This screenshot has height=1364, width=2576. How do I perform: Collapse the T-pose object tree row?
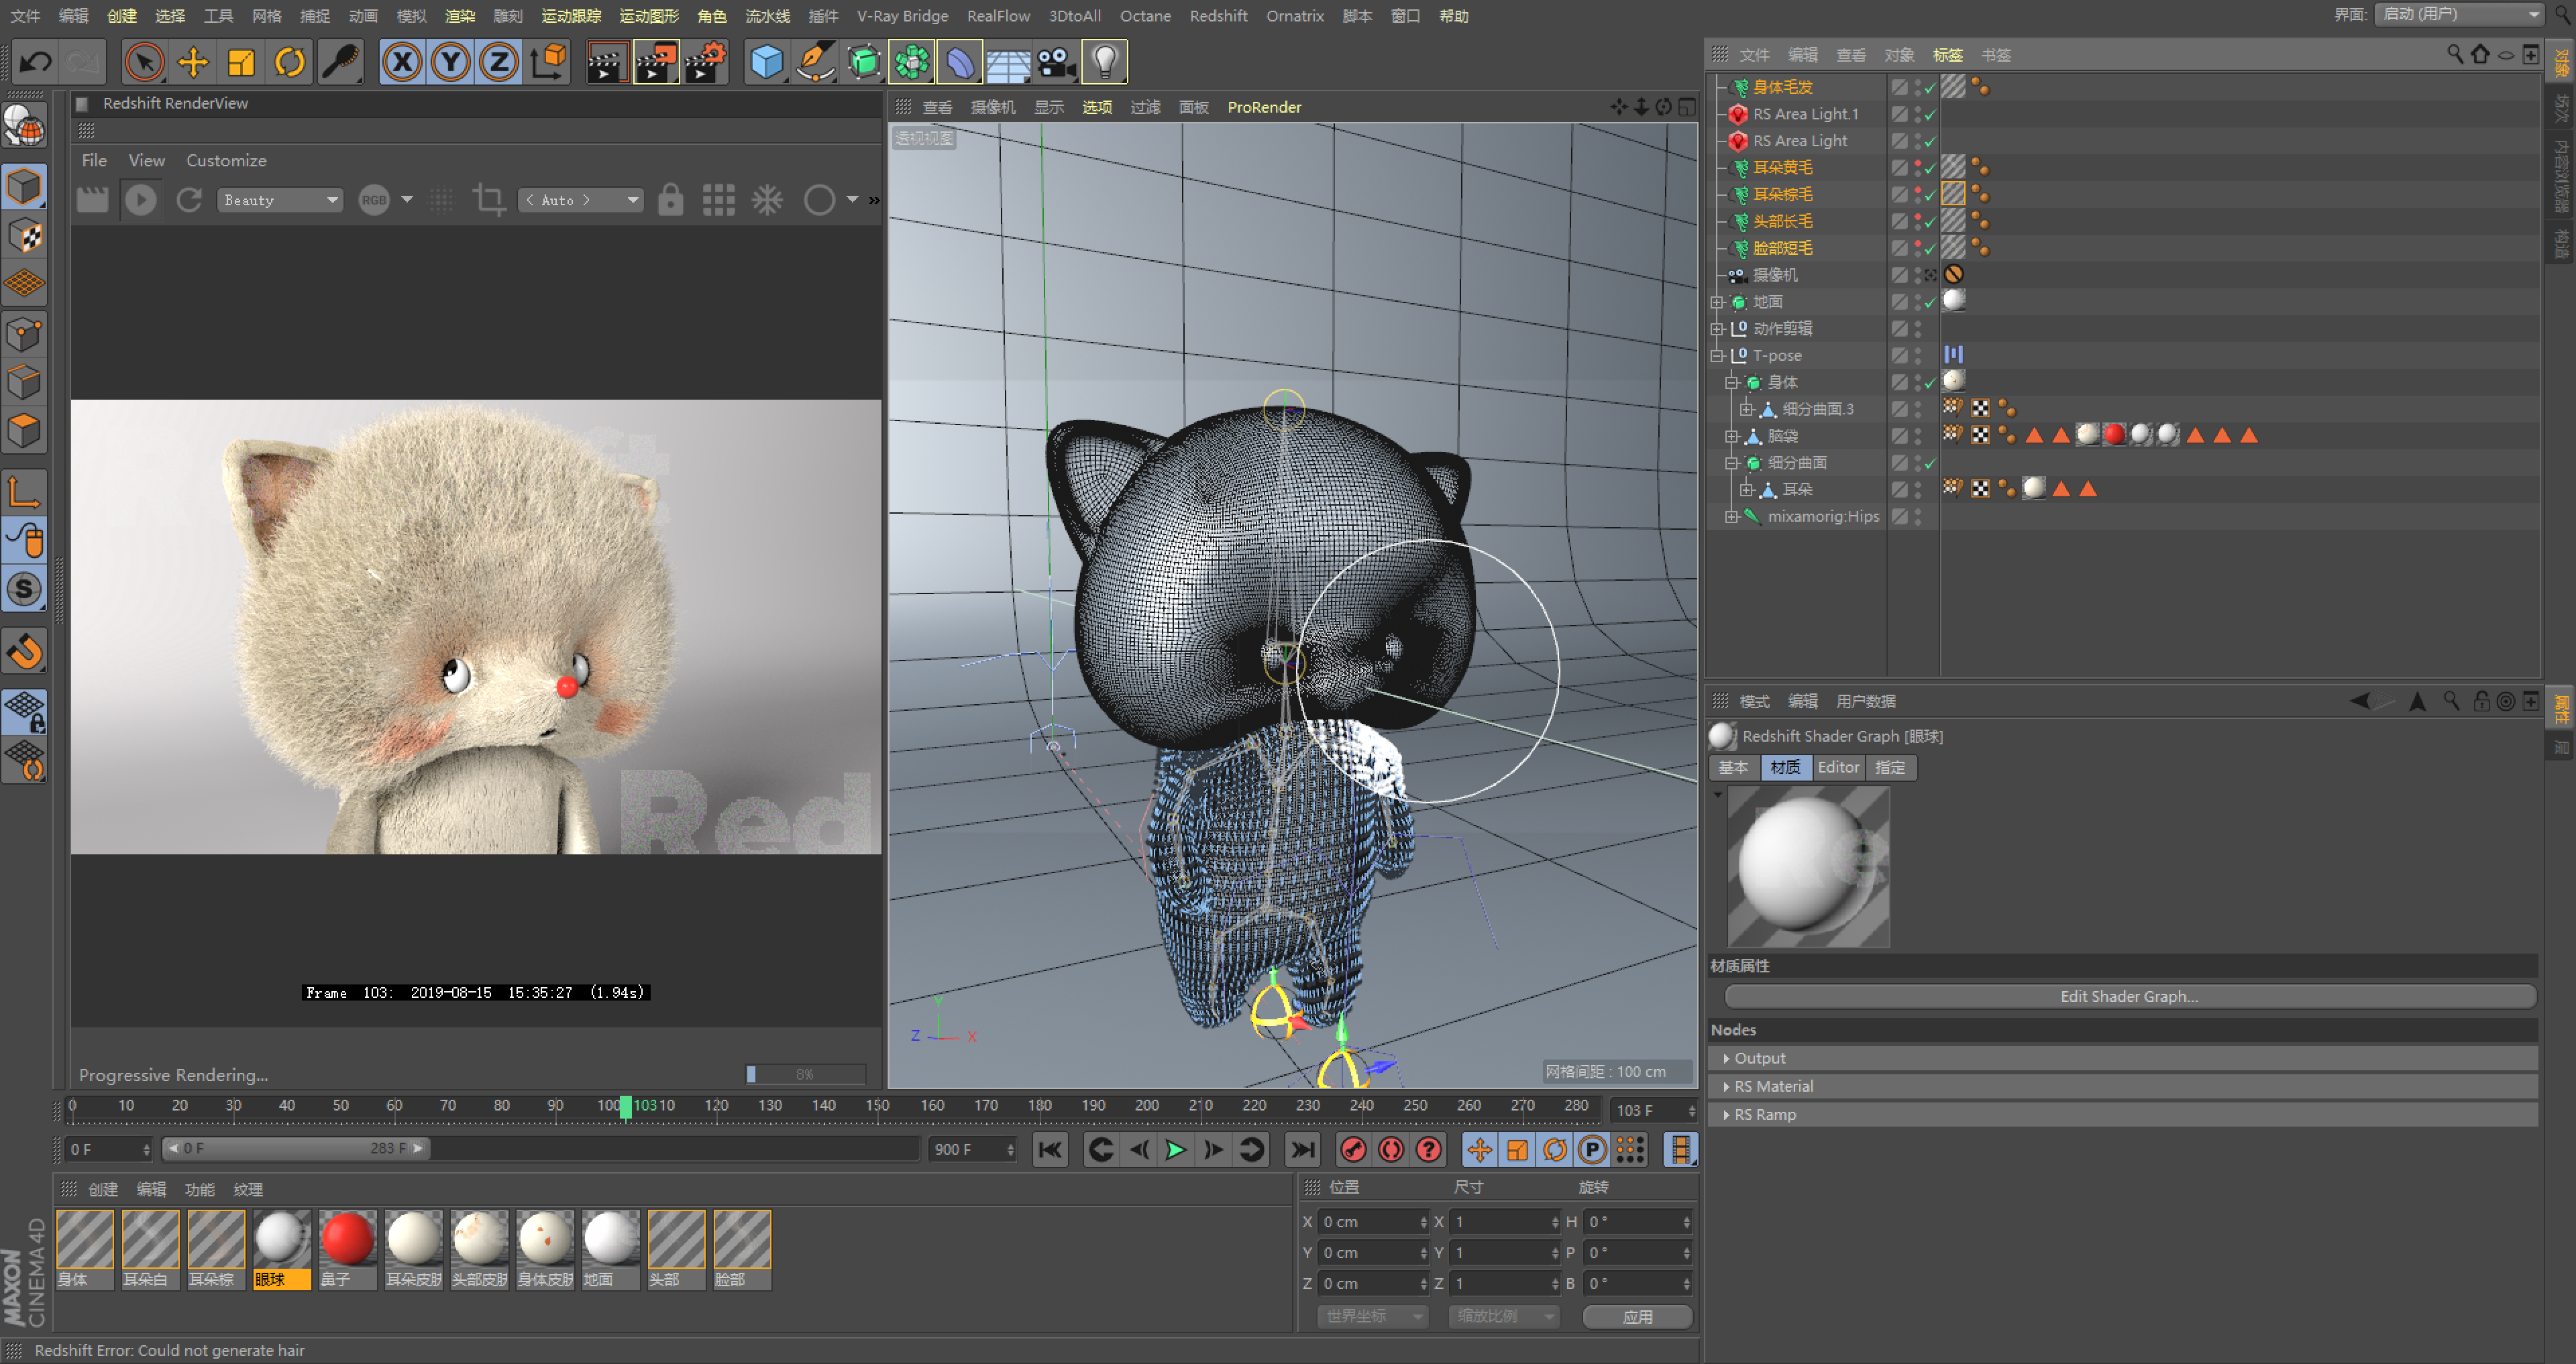point(1717,355)
